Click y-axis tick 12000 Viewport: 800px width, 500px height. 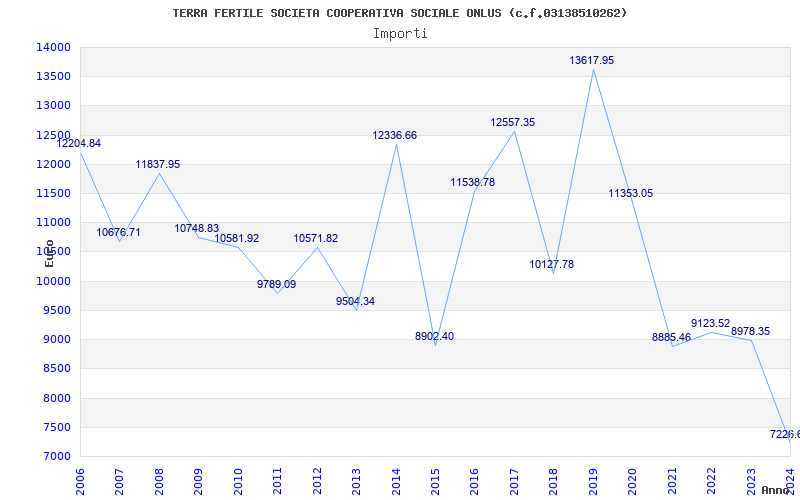pyautogui.click(x=53, y=164)
